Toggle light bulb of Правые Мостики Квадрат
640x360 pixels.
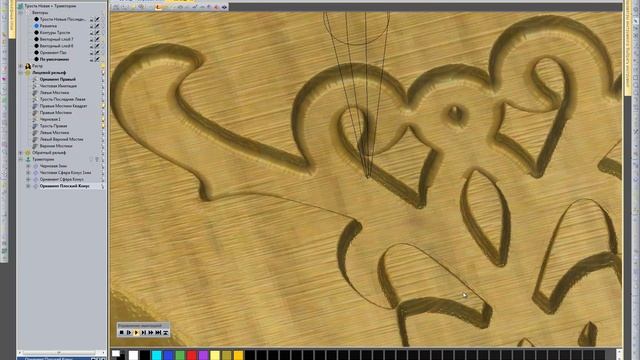[x=103, y=106]
